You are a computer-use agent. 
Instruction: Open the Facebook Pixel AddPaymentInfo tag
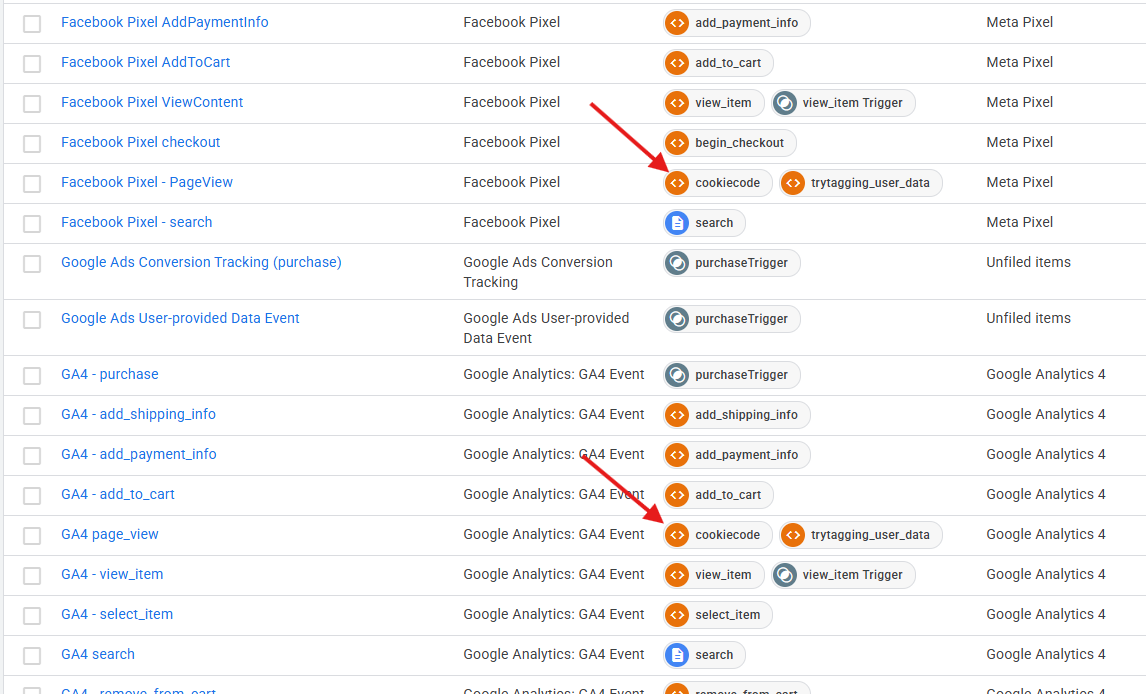click(164, 22)
